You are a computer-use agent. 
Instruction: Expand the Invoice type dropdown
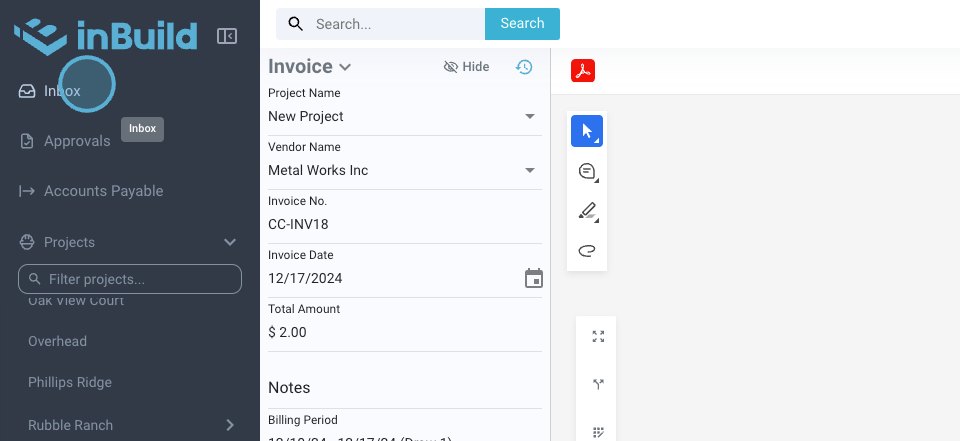click(345, 68)
